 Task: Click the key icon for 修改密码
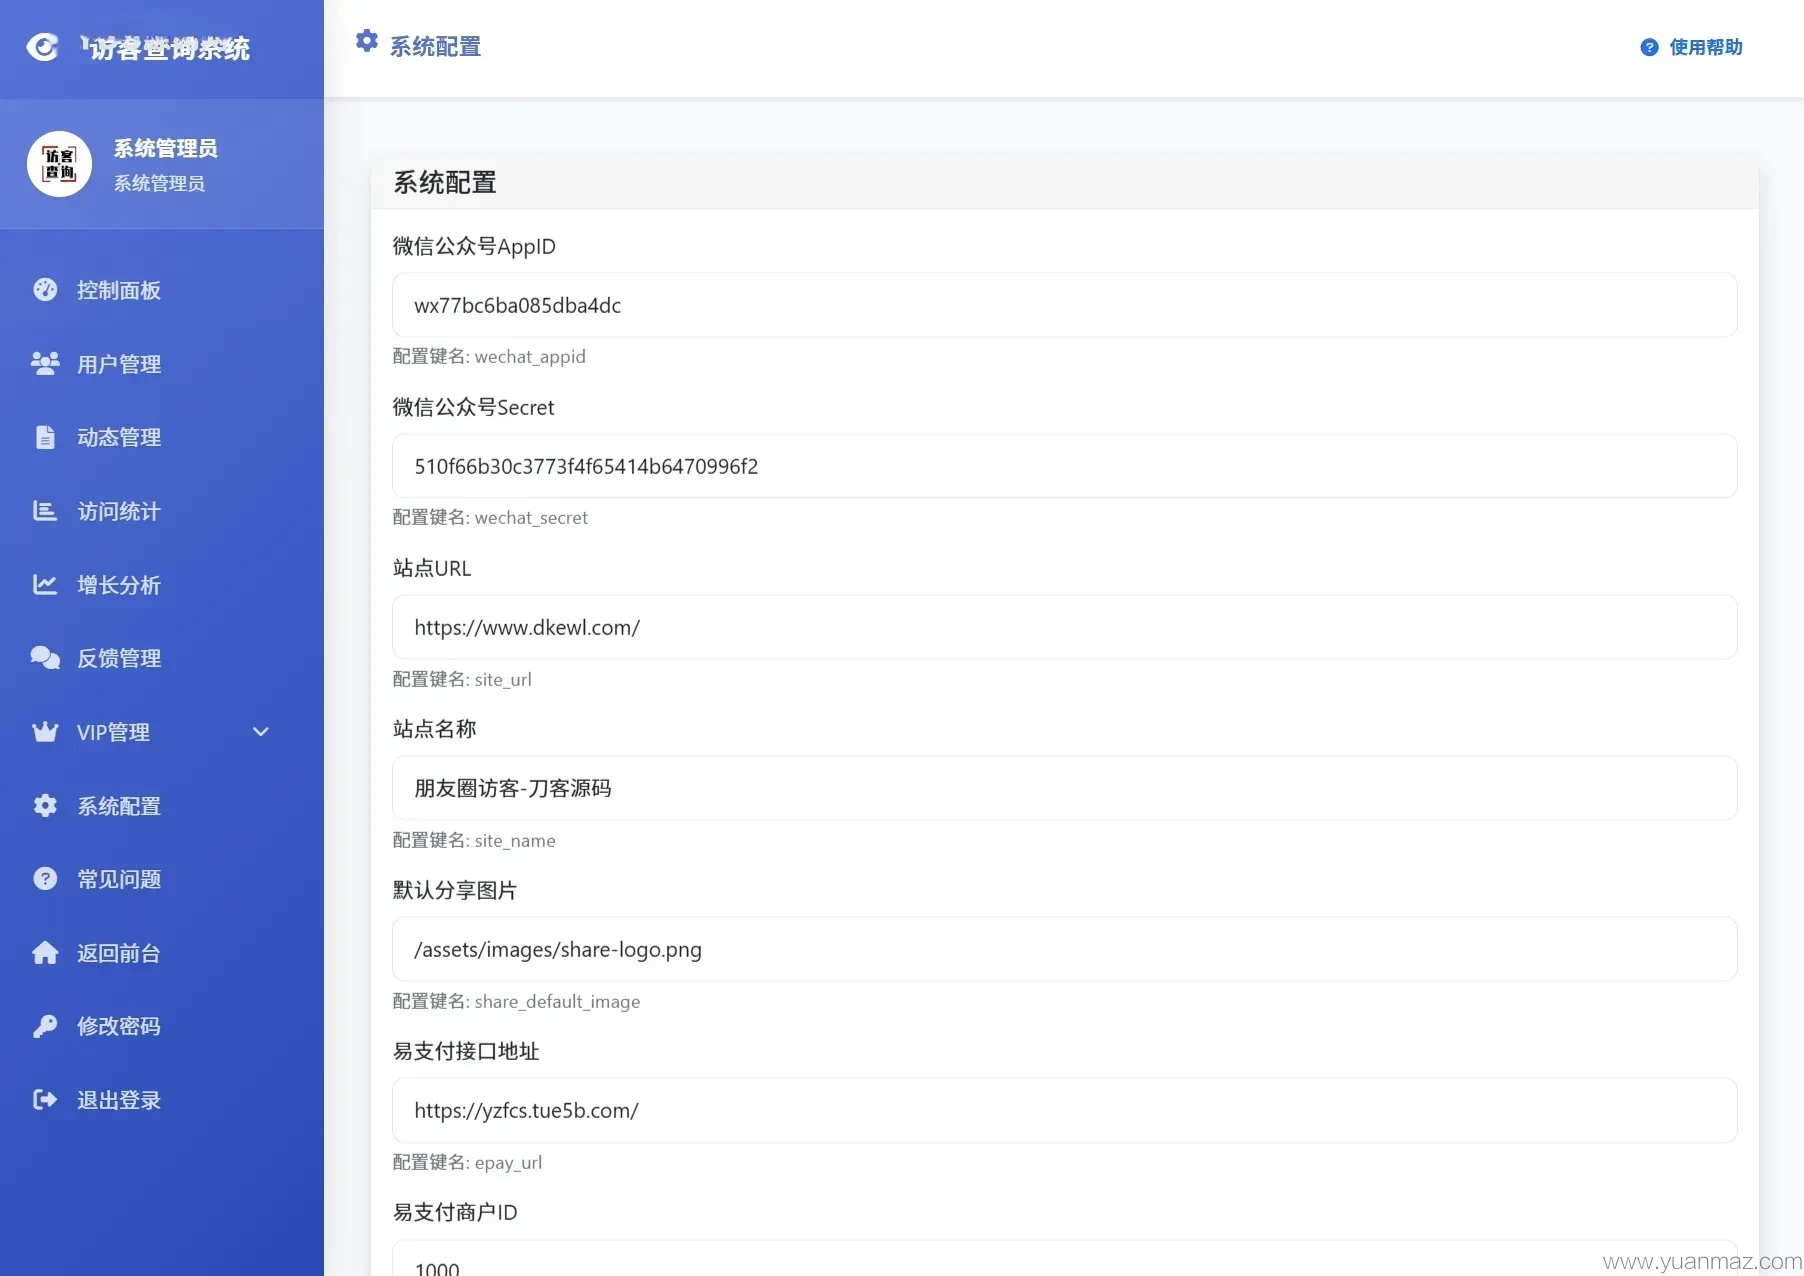(x=45, y=1026)
